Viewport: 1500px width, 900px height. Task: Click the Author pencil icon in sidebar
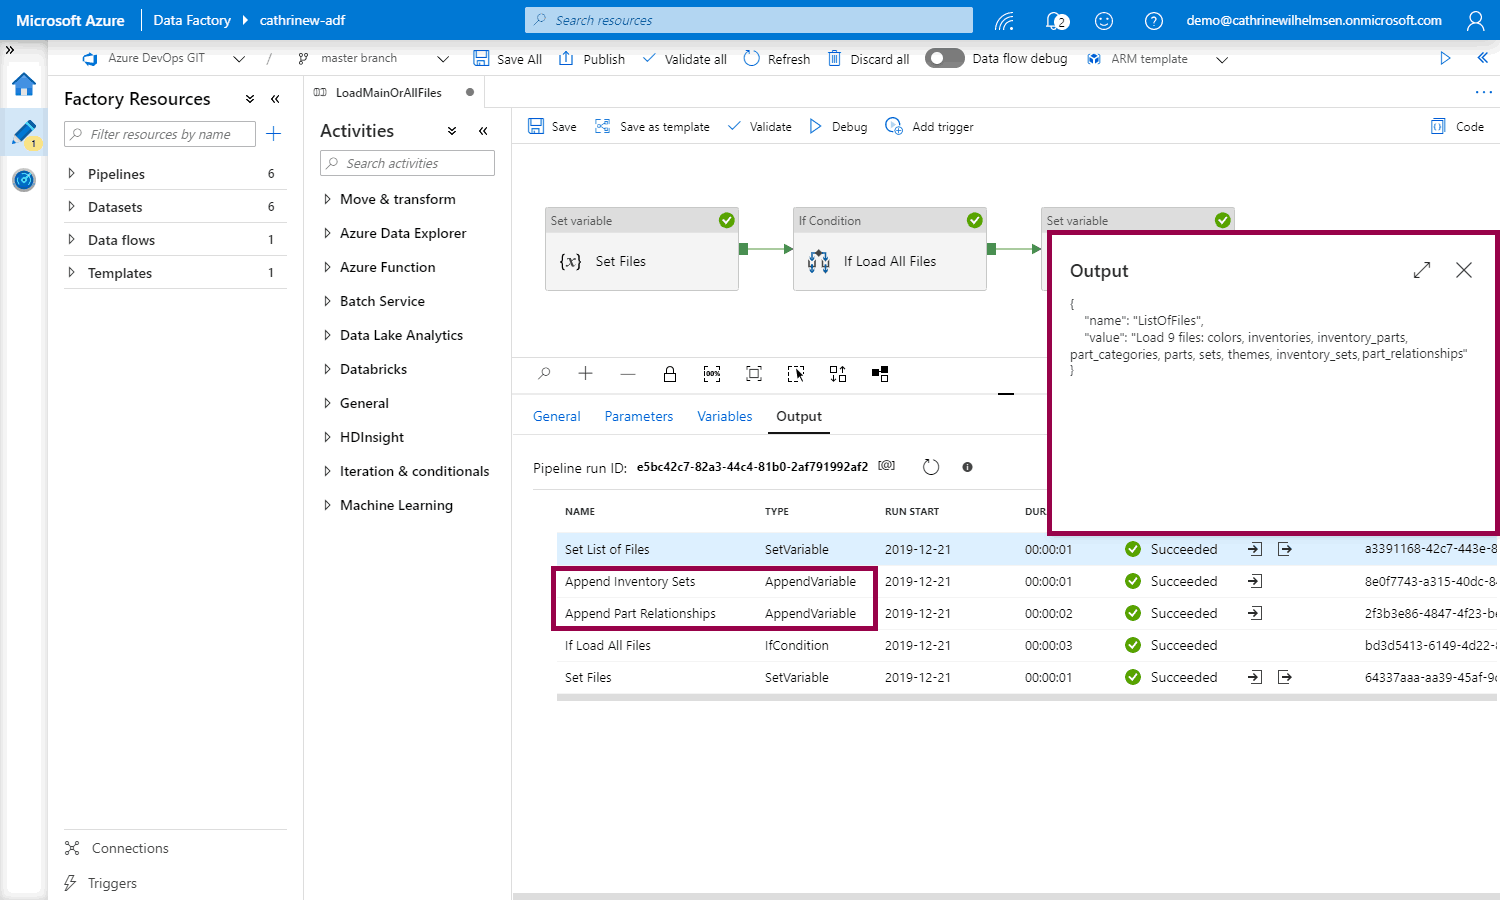click(24, 132)
